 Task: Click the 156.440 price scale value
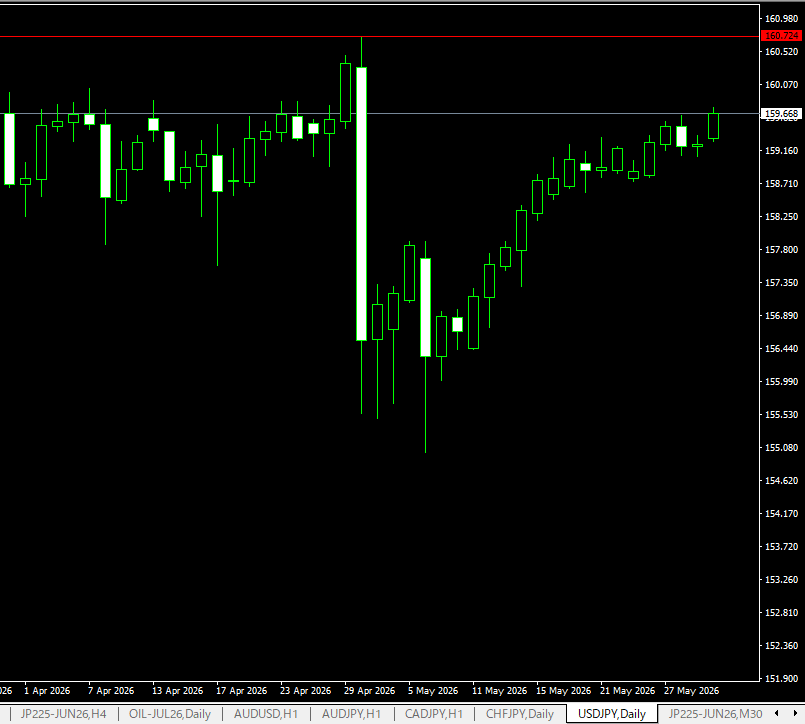(781, 349)
